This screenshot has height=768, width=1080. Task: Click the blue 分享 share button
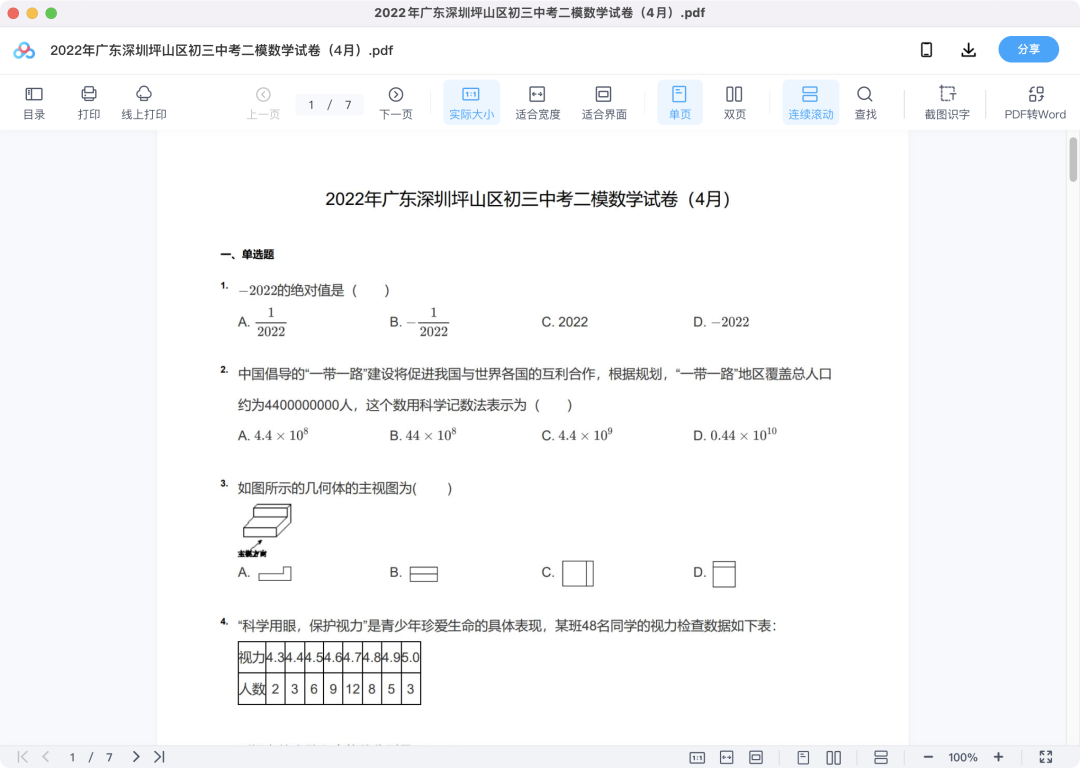tap(1028, 50)
